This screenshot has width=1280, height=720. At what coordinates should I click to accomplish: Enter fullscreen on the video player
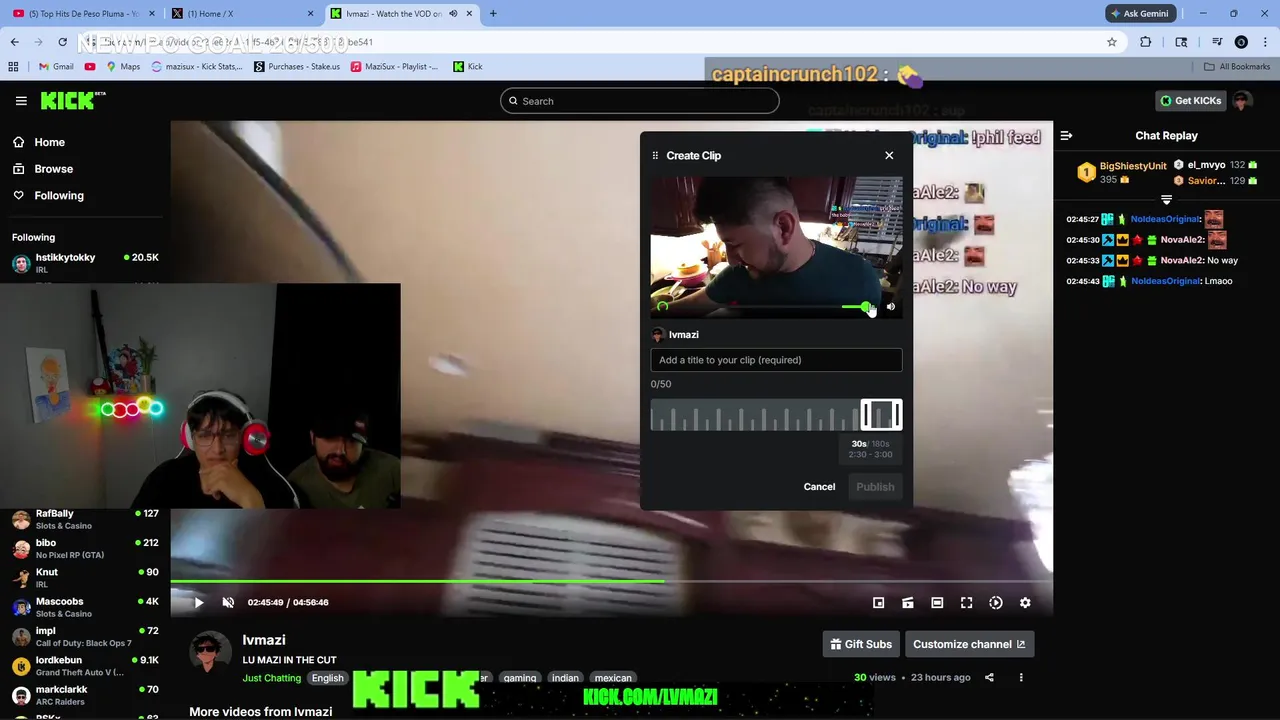click(x=966, y=603)
